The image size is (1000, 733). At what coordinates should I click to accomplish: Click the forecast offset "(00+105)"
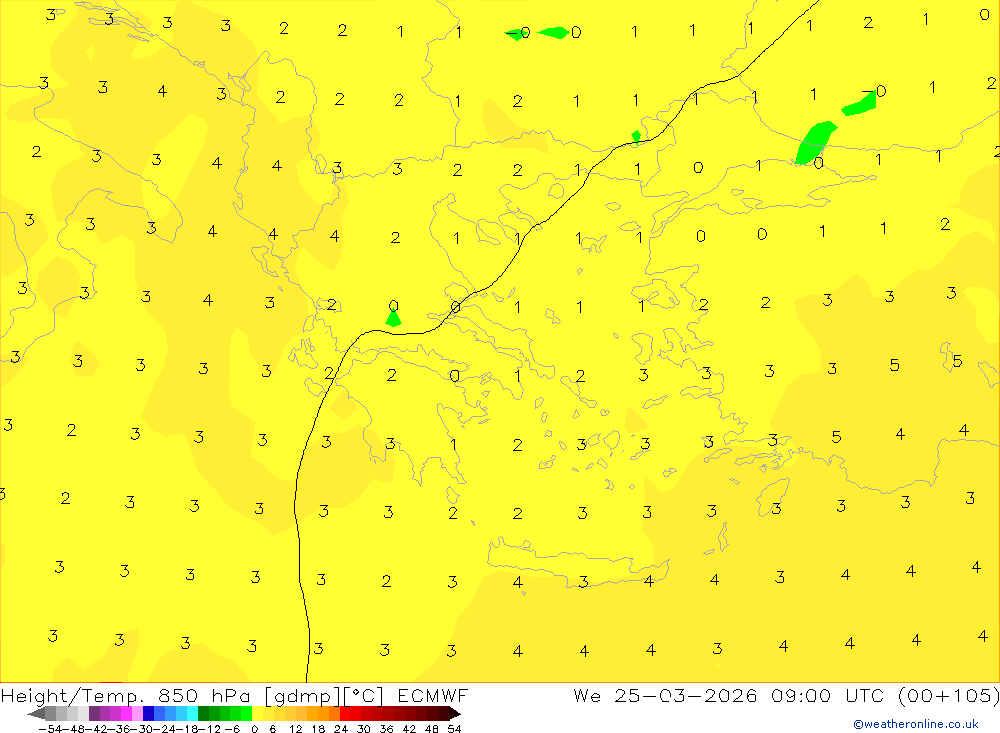pyautogui.click(x=948, y=695)
